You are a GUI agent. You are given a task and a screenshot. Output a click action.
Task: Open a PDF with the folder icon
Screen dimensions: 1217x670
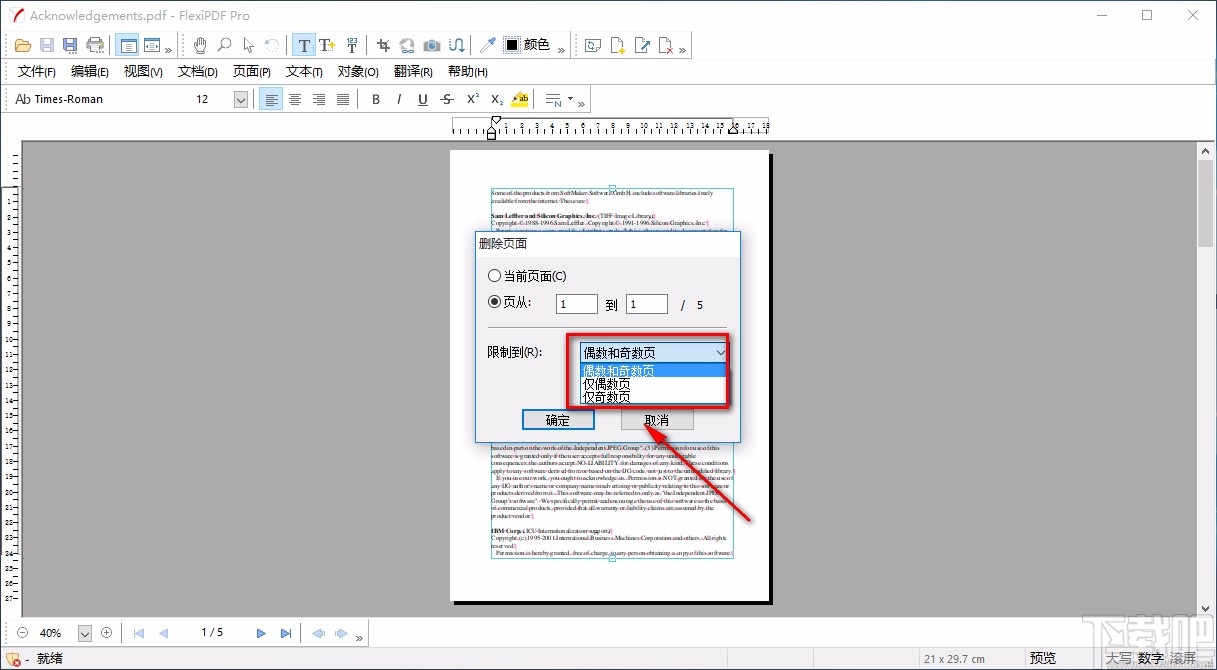pyautogui.click(x=22, y=45)
